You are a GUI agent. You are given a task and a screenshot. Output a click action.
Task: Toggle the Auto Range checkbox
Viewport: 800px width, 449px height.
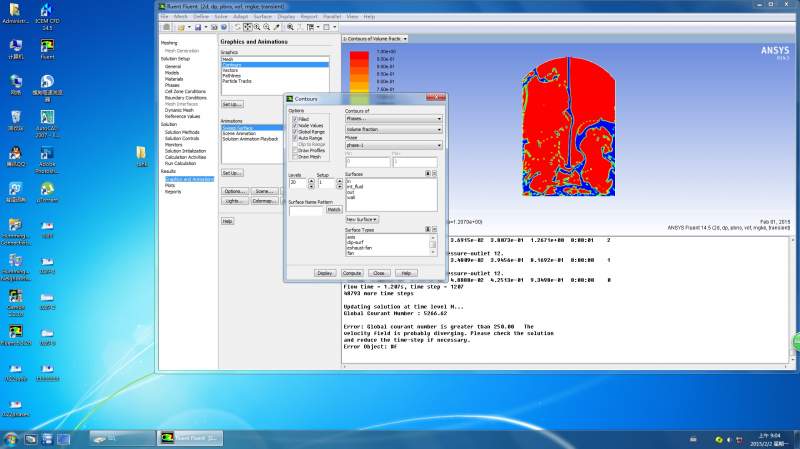(294, 138)
